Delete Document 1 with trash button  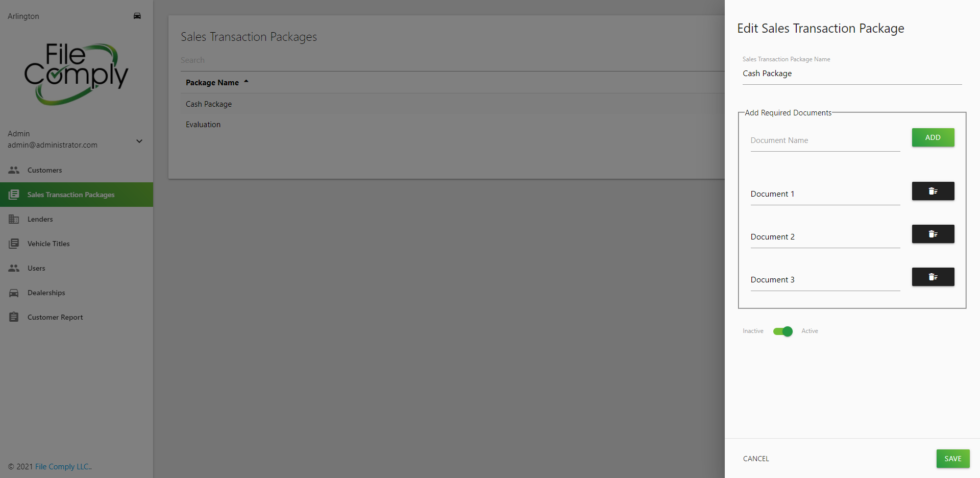pyautogui.click(x=932, y=191)
